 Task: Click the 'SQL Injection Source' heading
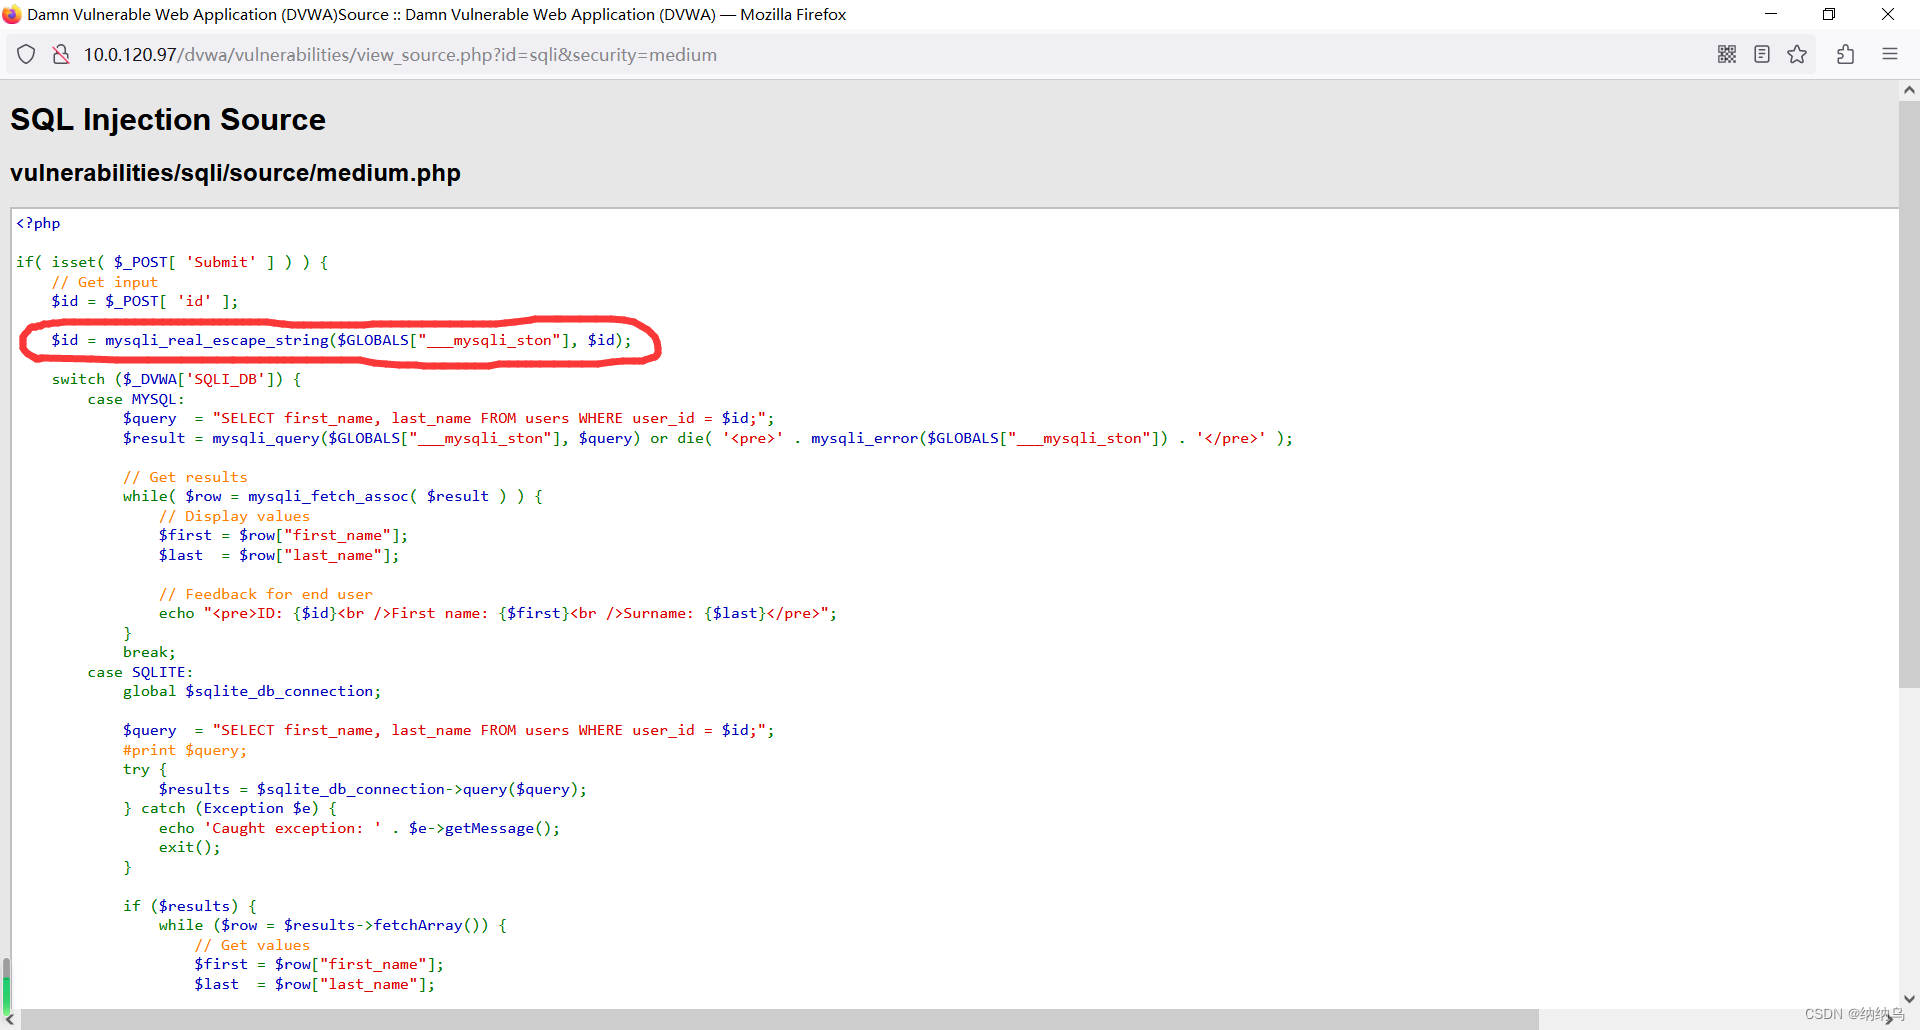coord(168,120)
